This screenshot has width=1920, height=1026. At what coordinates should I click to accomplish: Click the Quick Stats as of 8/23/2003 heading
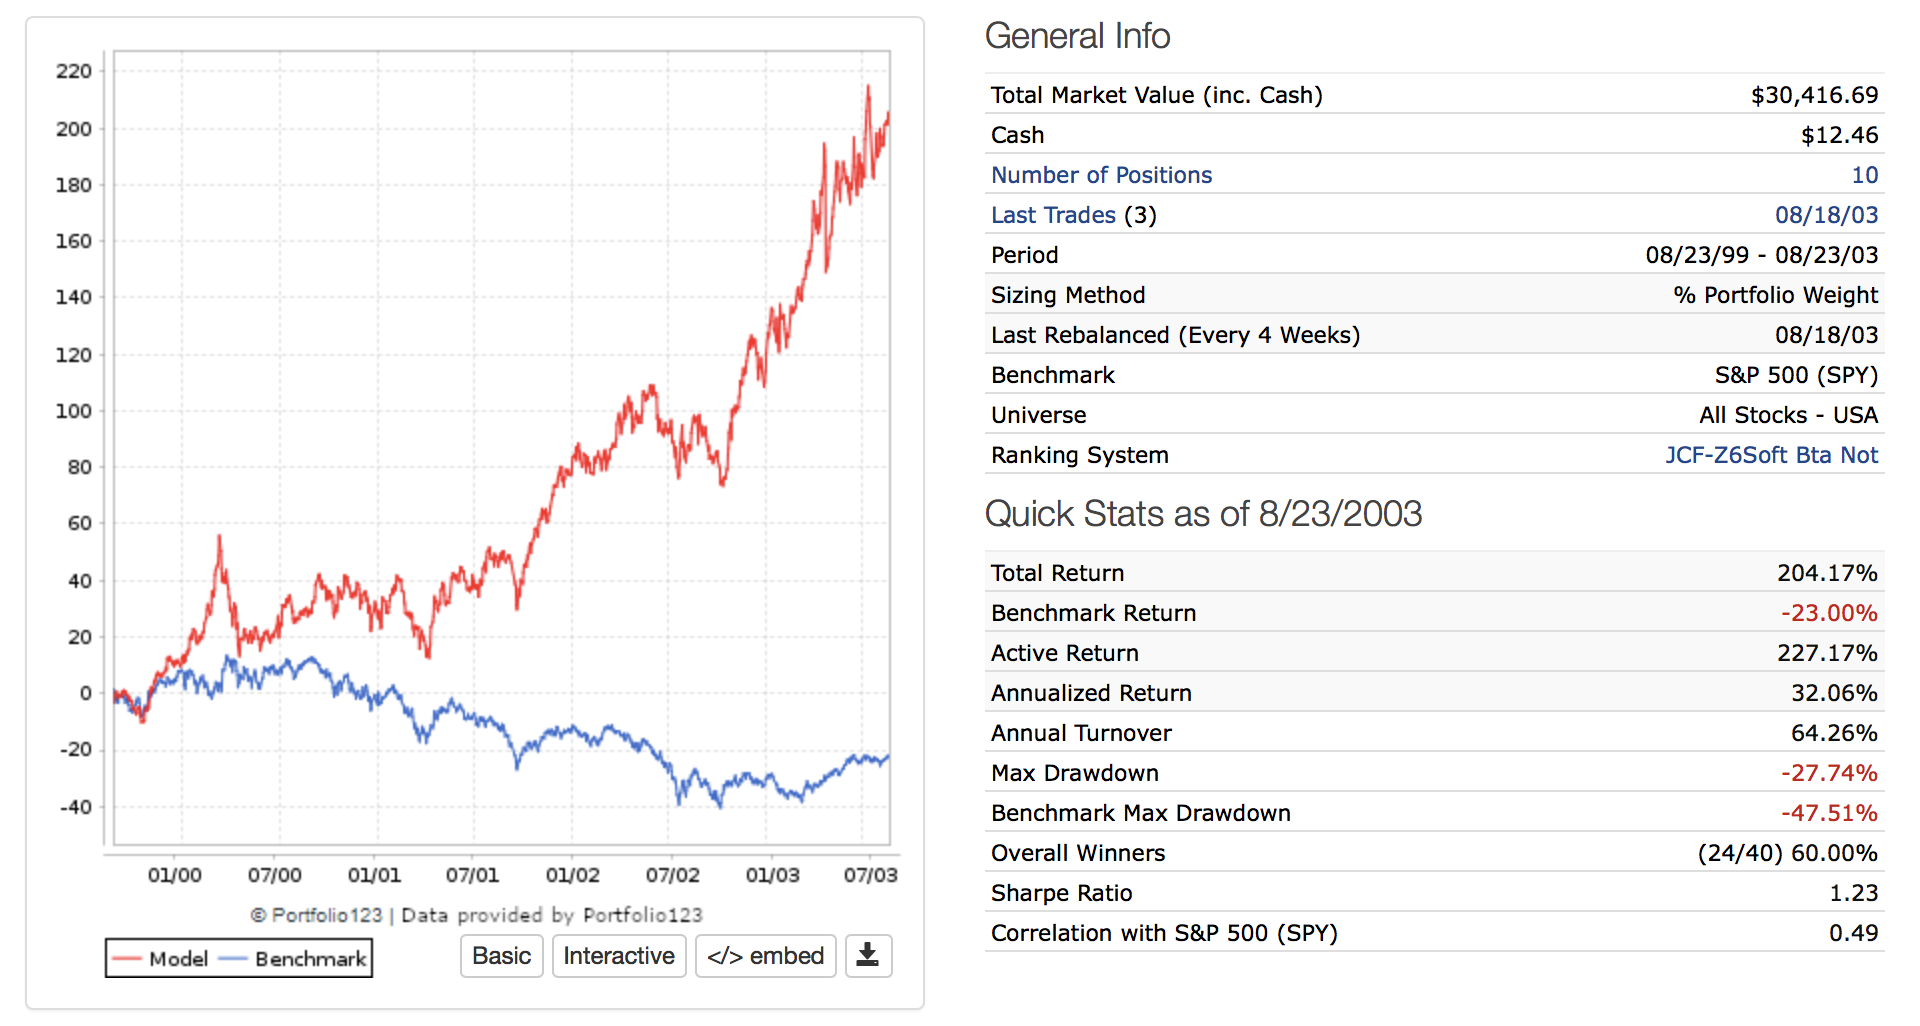1203,514
